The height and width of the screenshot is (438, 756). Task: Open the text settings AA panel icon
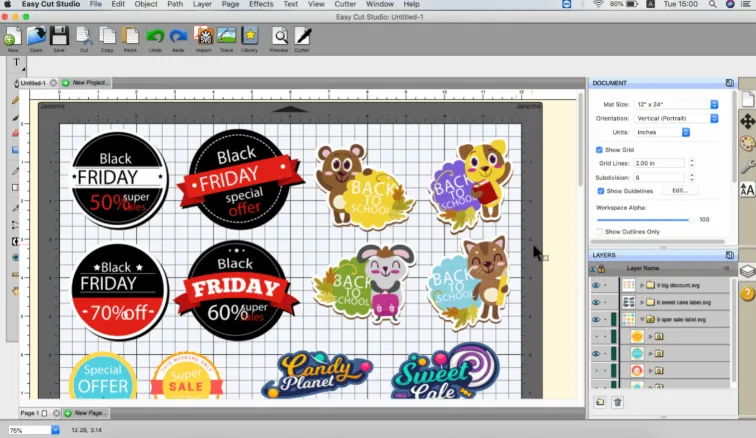coord(747,190)
